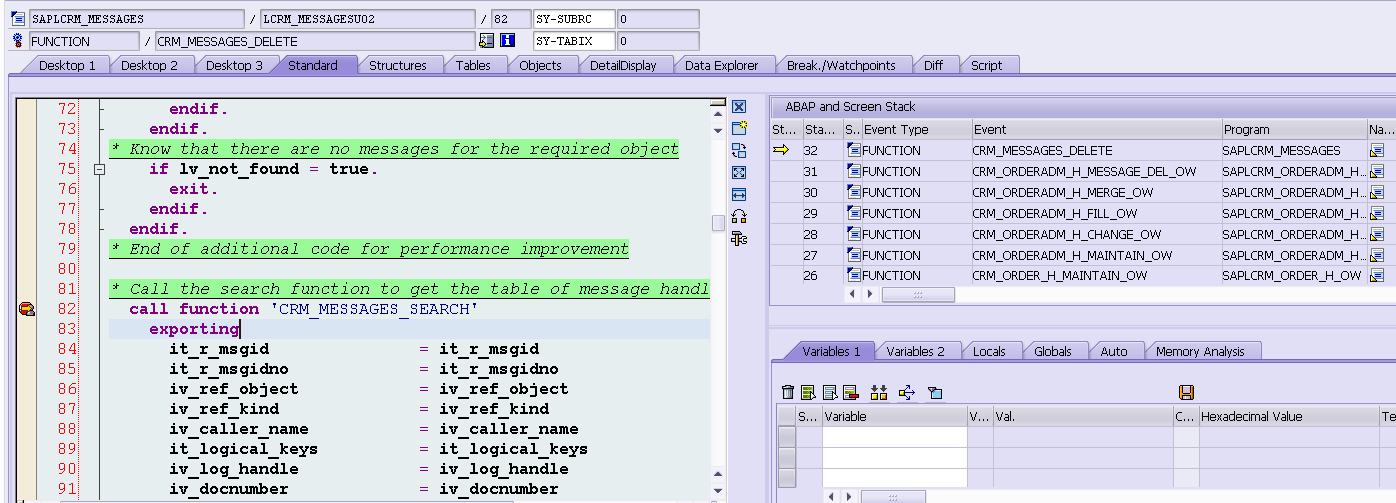Switch to the Desktop 2 tab

(150, 65)
